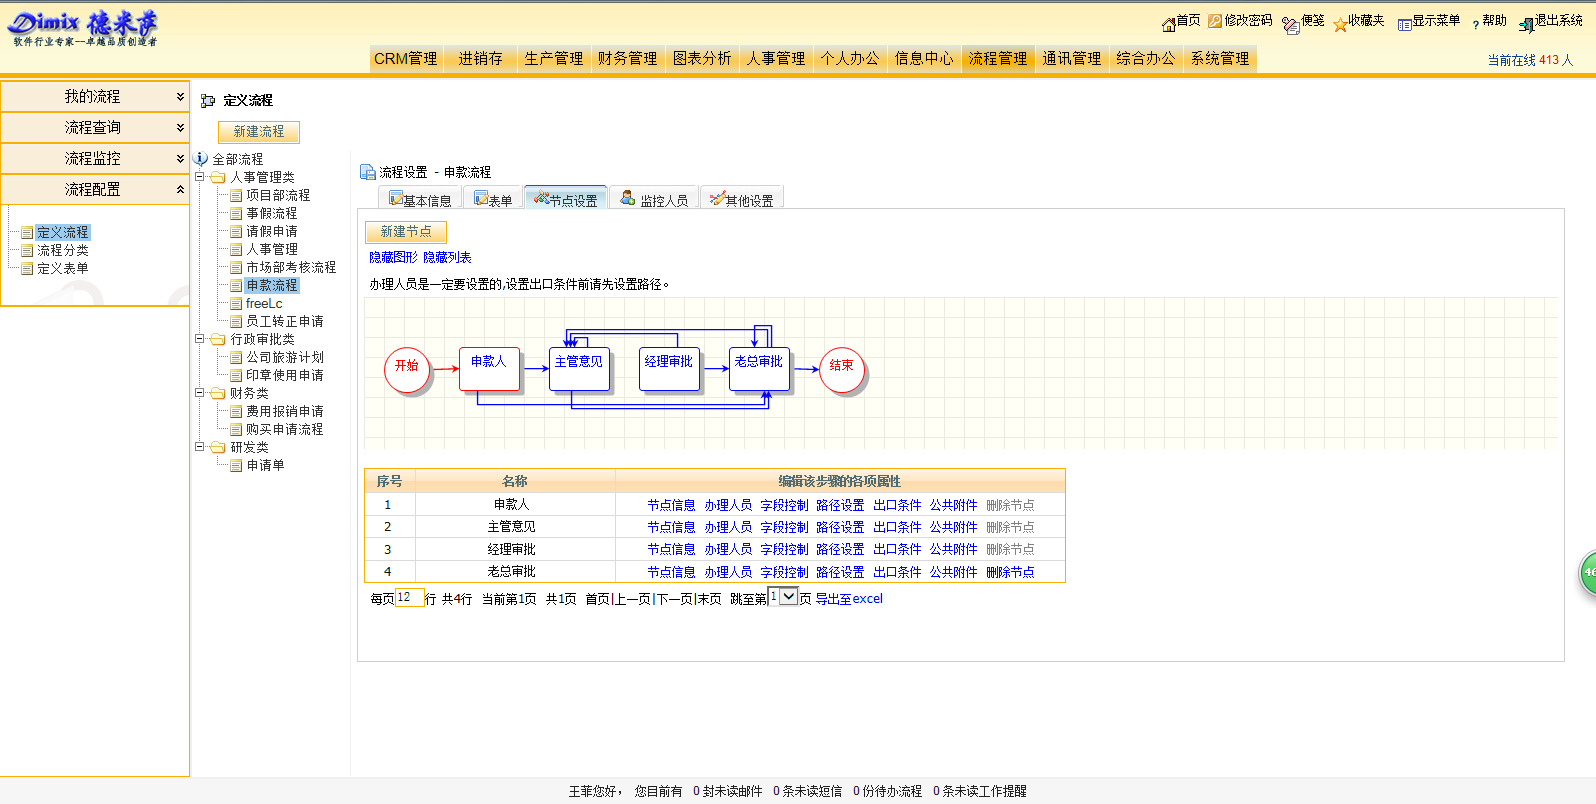This screenshot has width=1596, height=804.
Task: Open 字段控制 for 老总审批 row
Action: pos(784,572)
